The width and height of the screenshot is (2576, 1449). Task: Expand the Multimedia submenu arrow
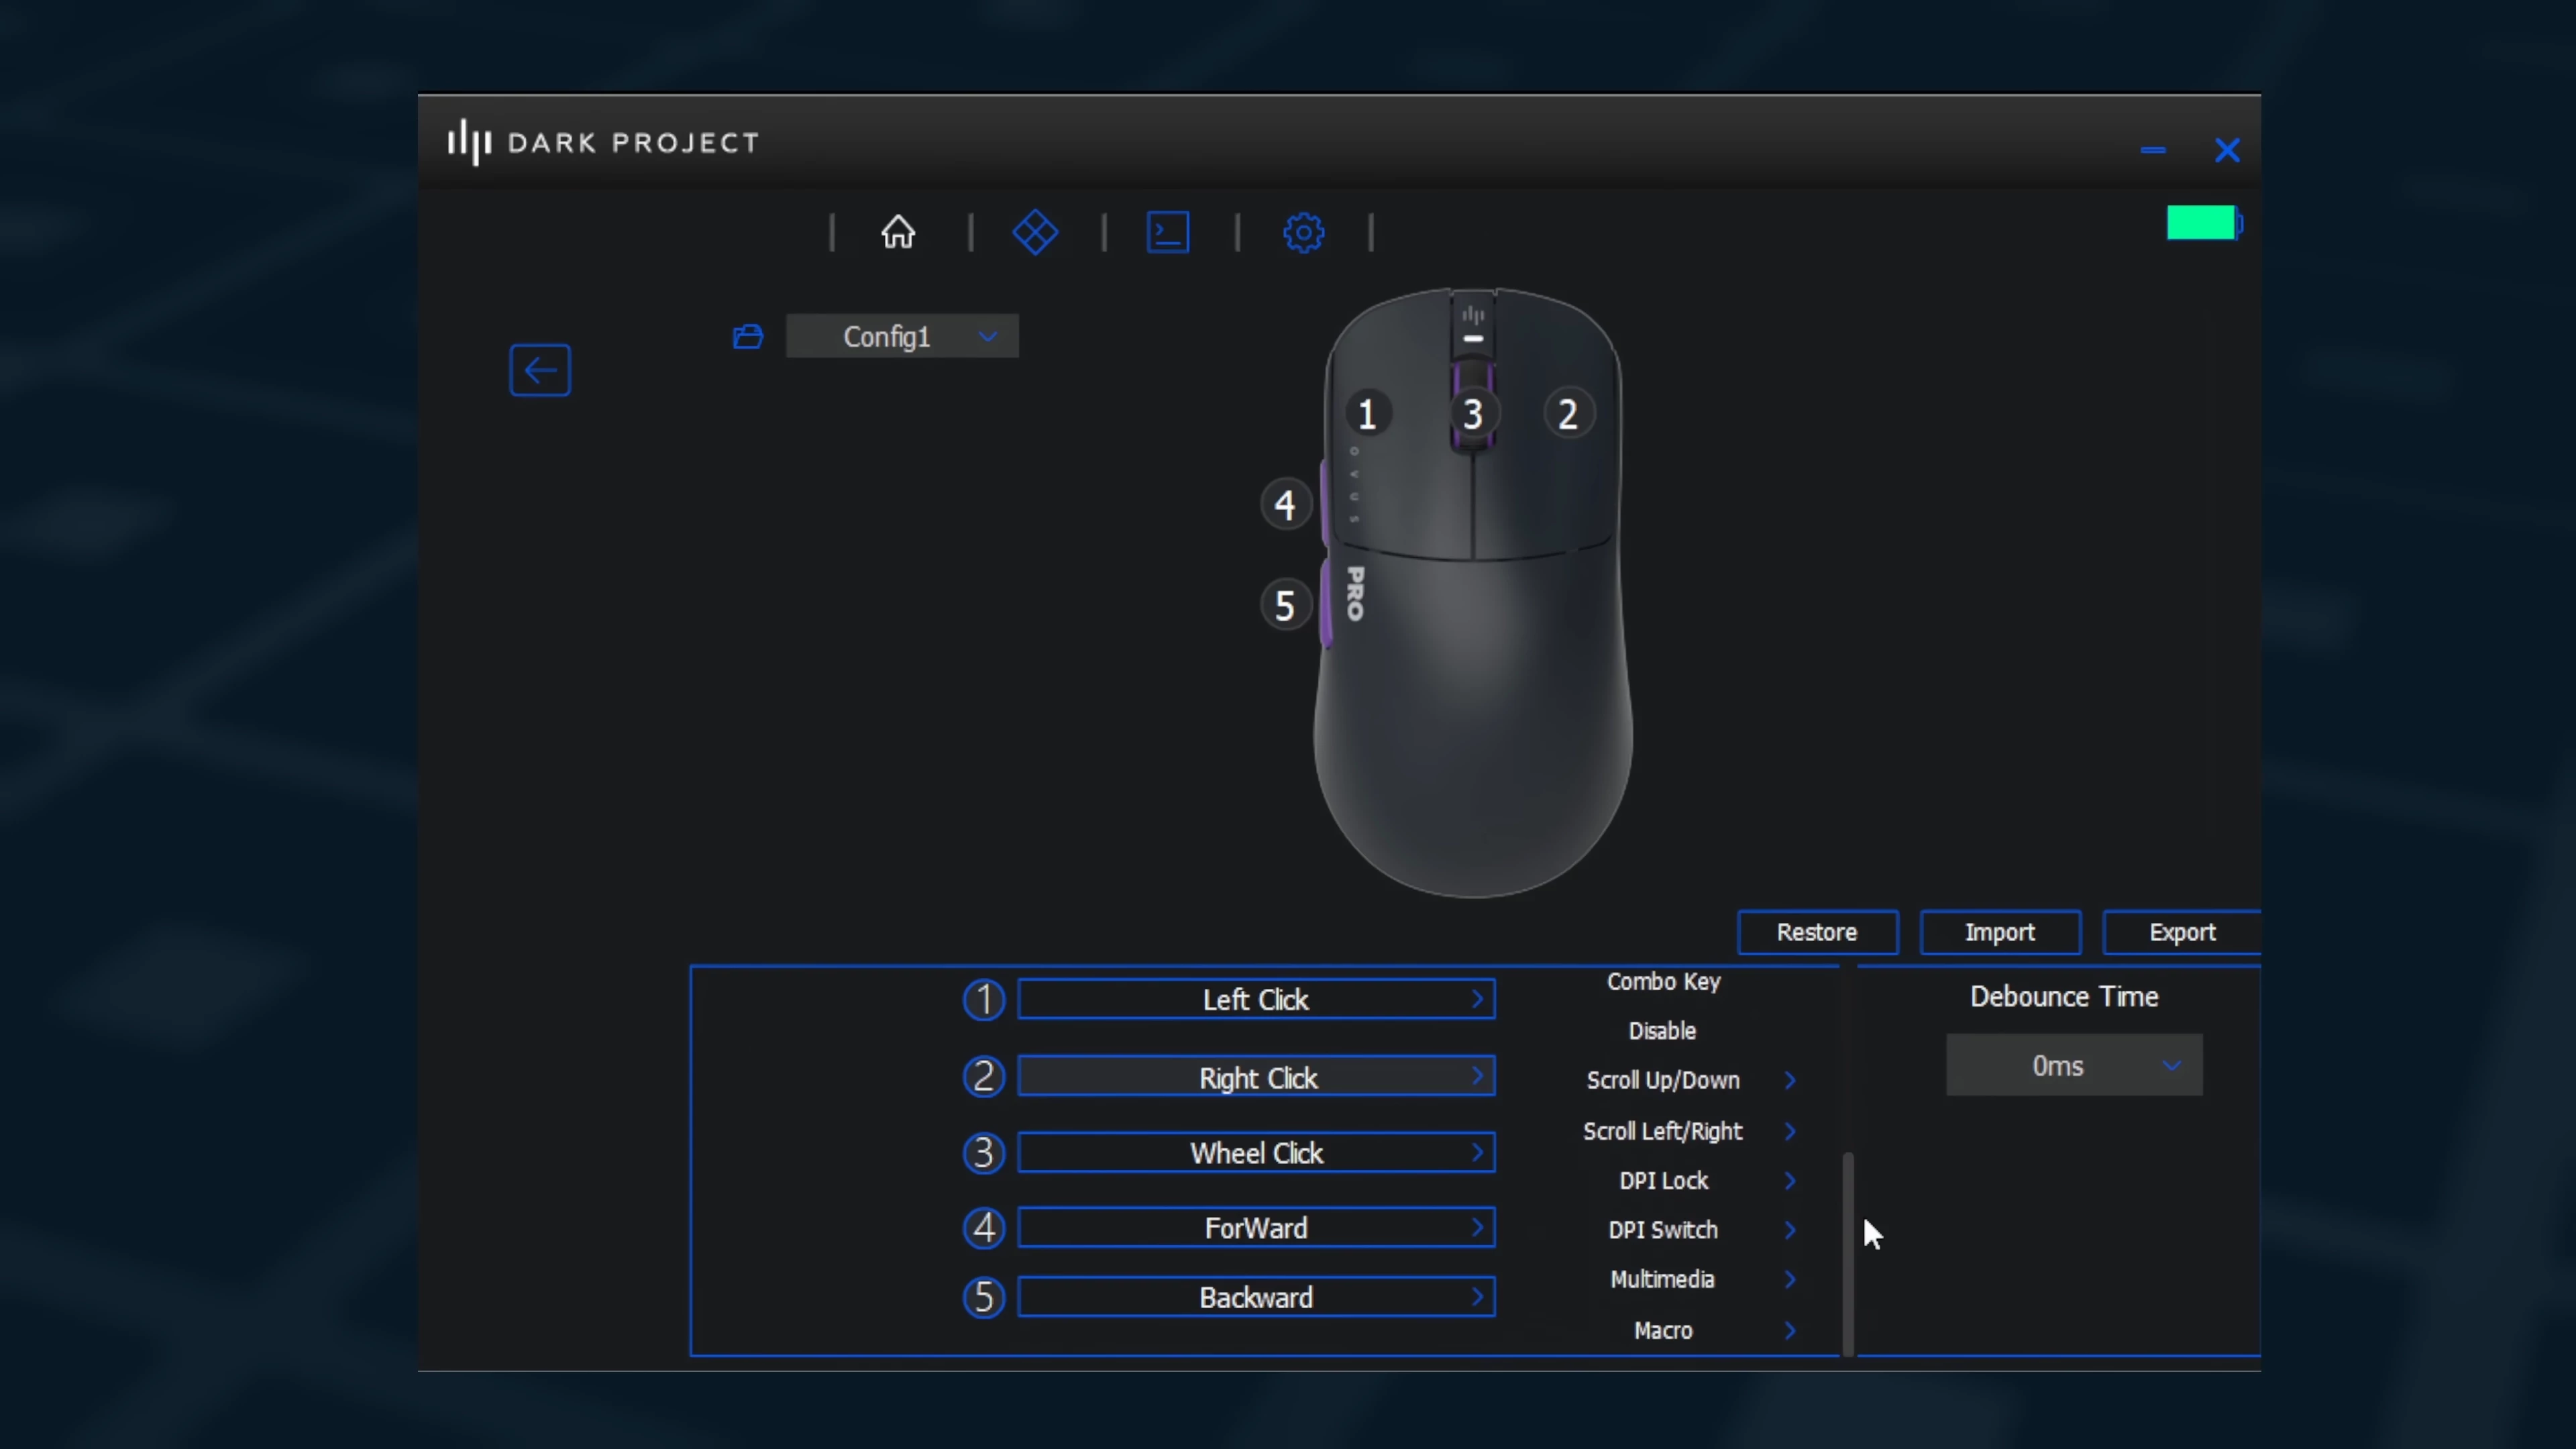pyautogui.click(x=1790, y=1279)
